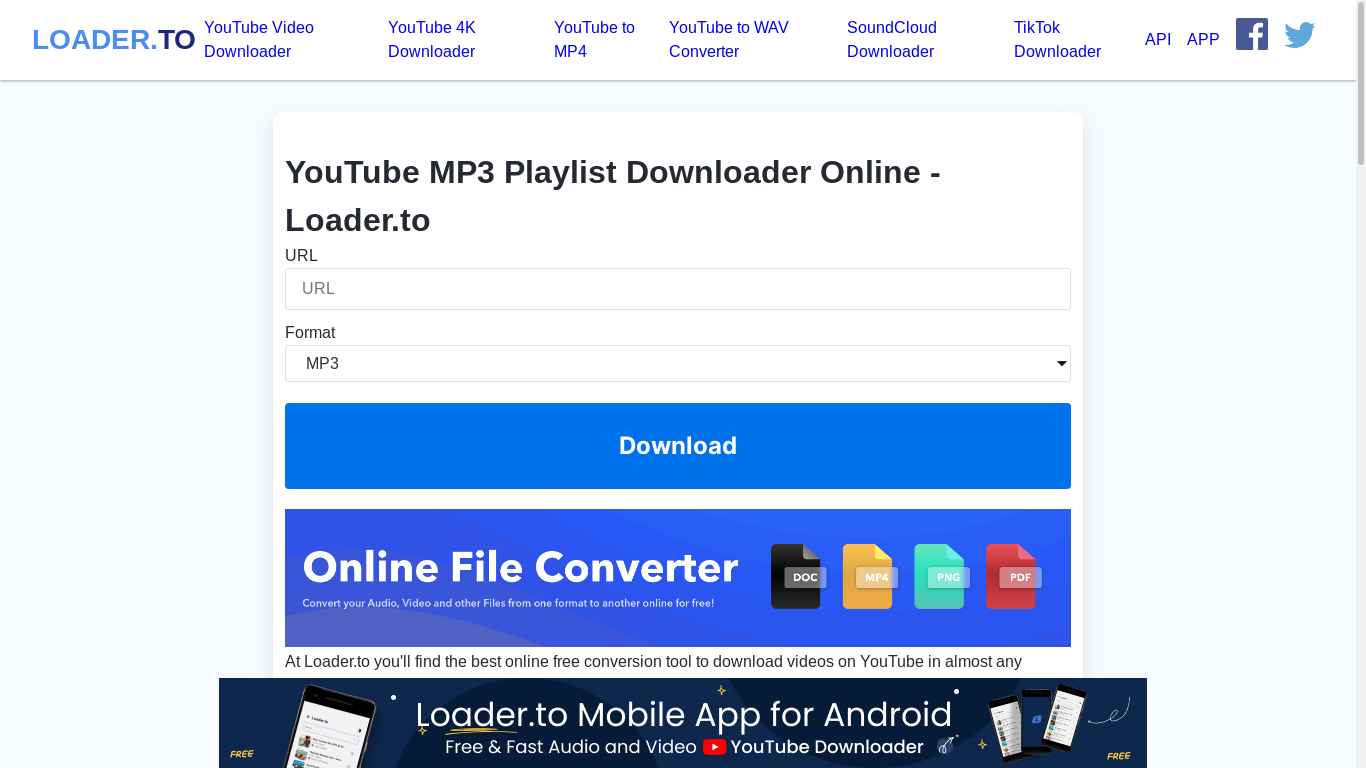Click the YouTube logo in the Android app banner
Viewport: 1366px width, 768px height.
714,747
